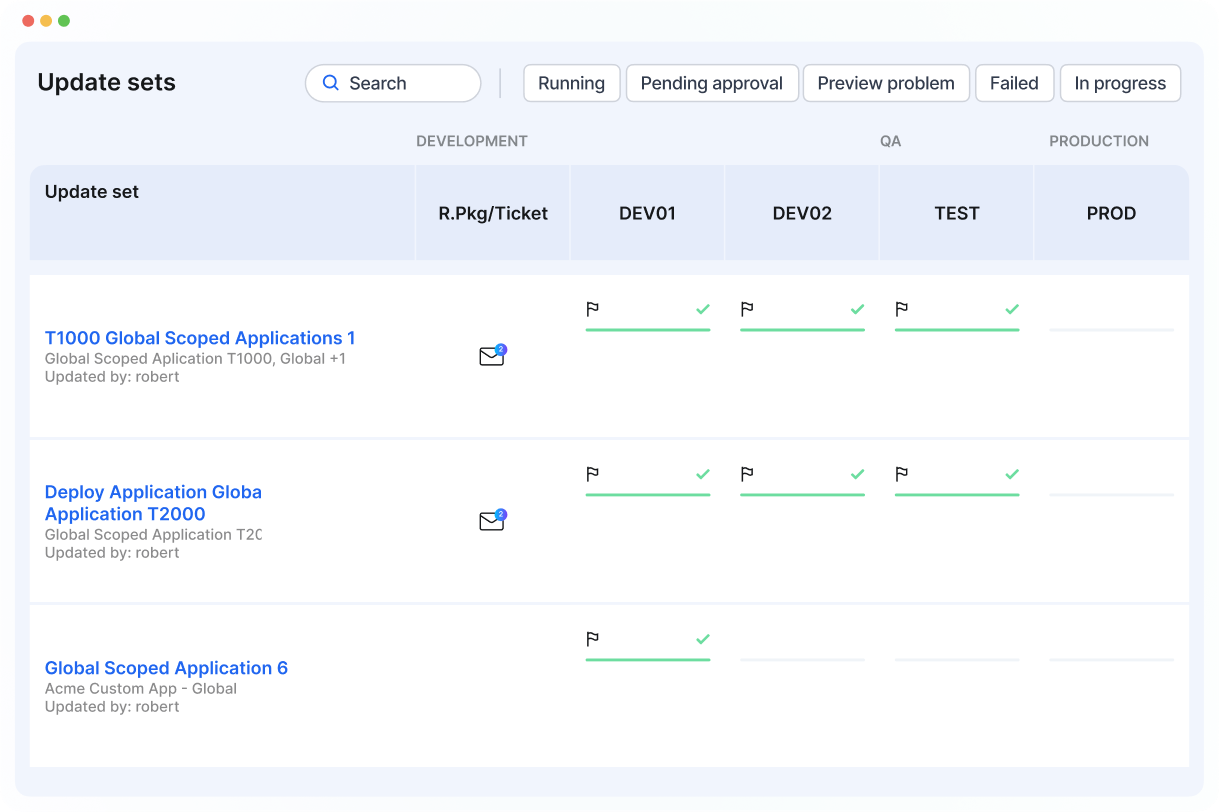Open T1000 Global Scoped Applications 1 link
Image resolution: width=1219 pixels, height=812 pixels.
click(x=200, y=338)
